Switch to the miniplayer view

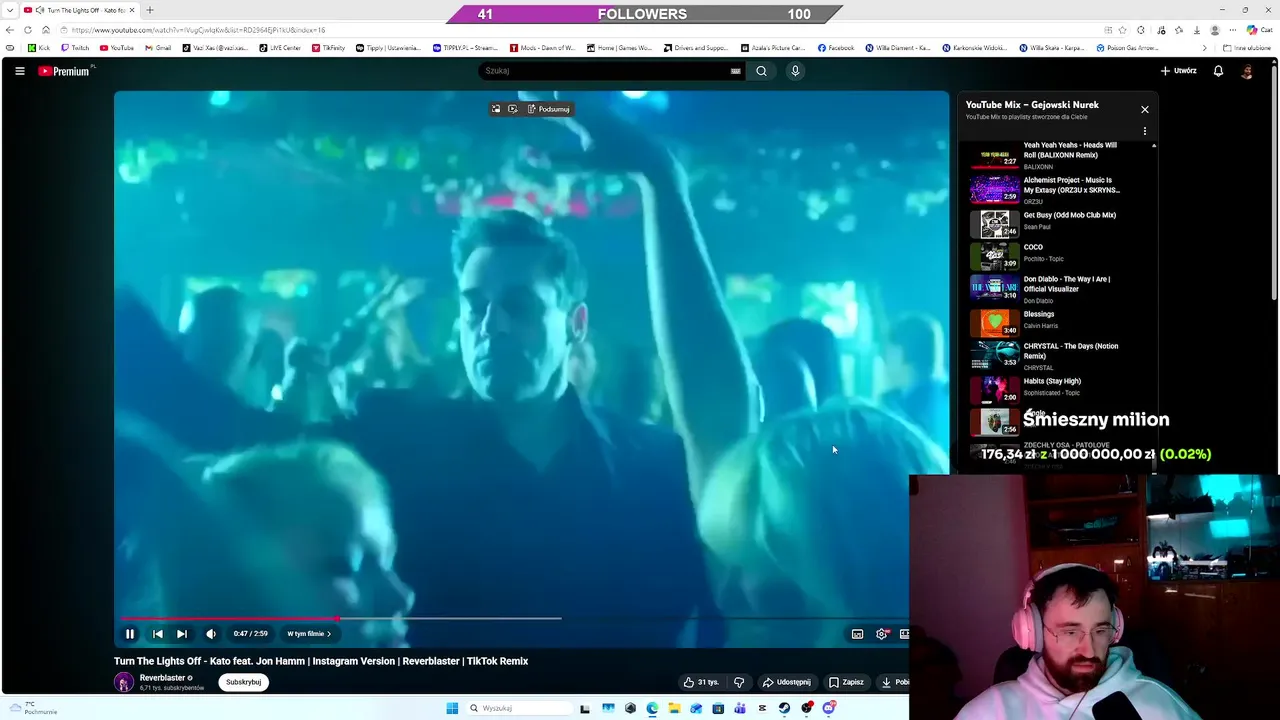[x=904, y=634]
